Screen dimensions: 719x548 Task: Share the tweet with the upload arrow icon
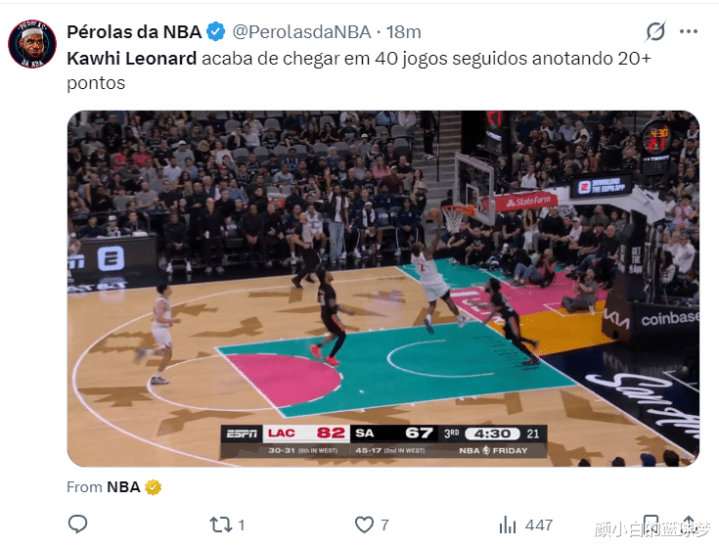[689, 524]
